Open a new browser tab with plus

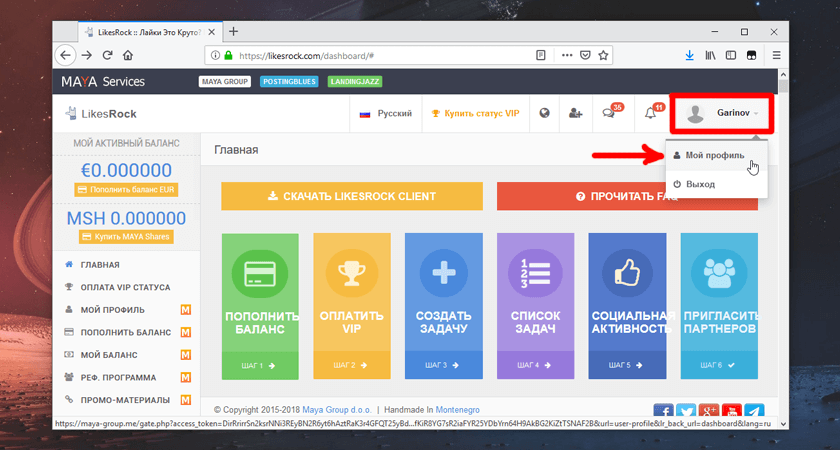coord(233,32)
